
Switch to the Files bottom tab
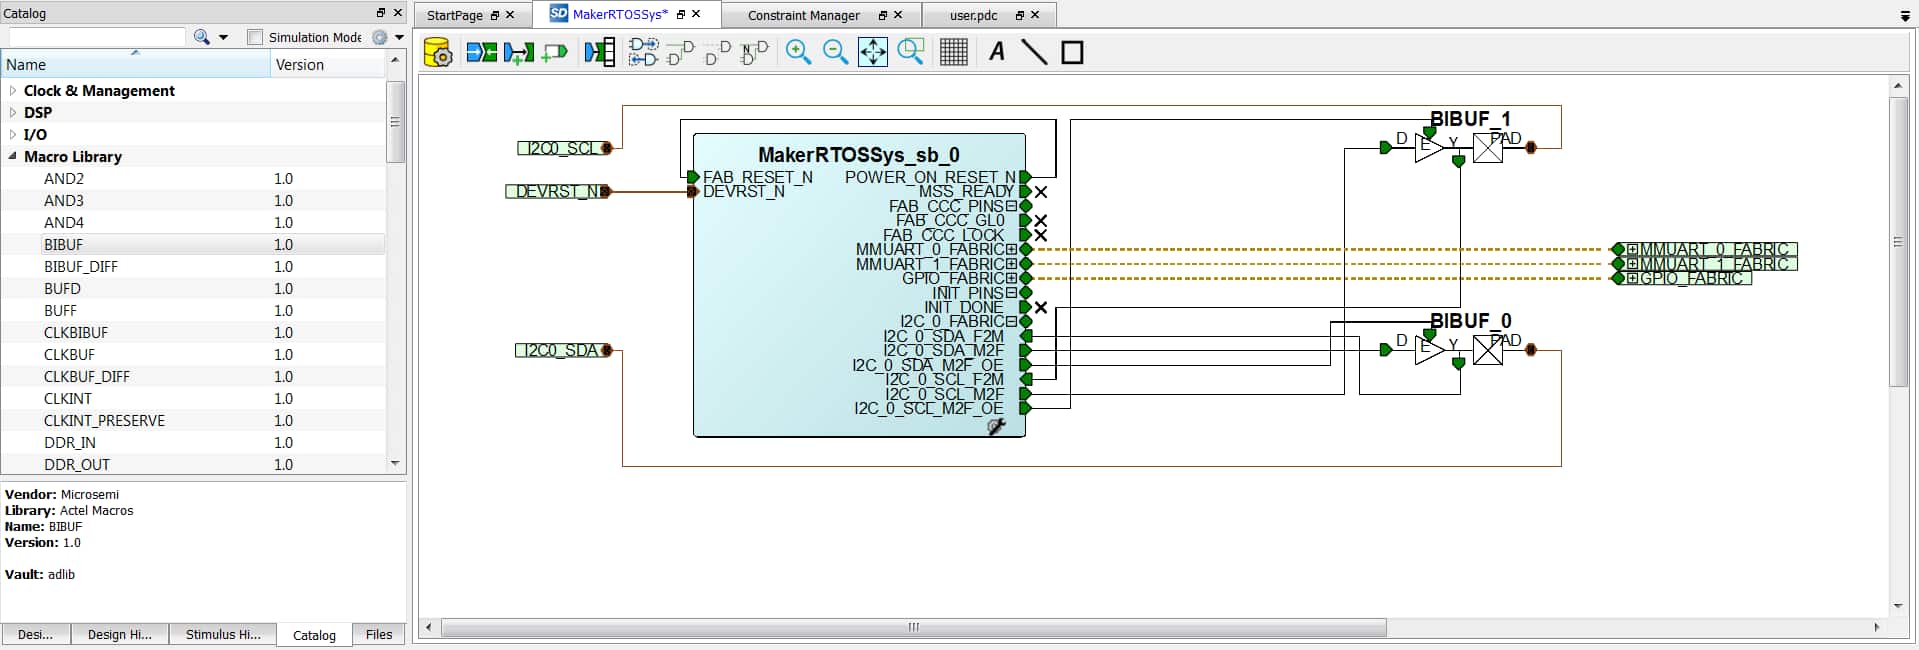click(x=379, y=634)
